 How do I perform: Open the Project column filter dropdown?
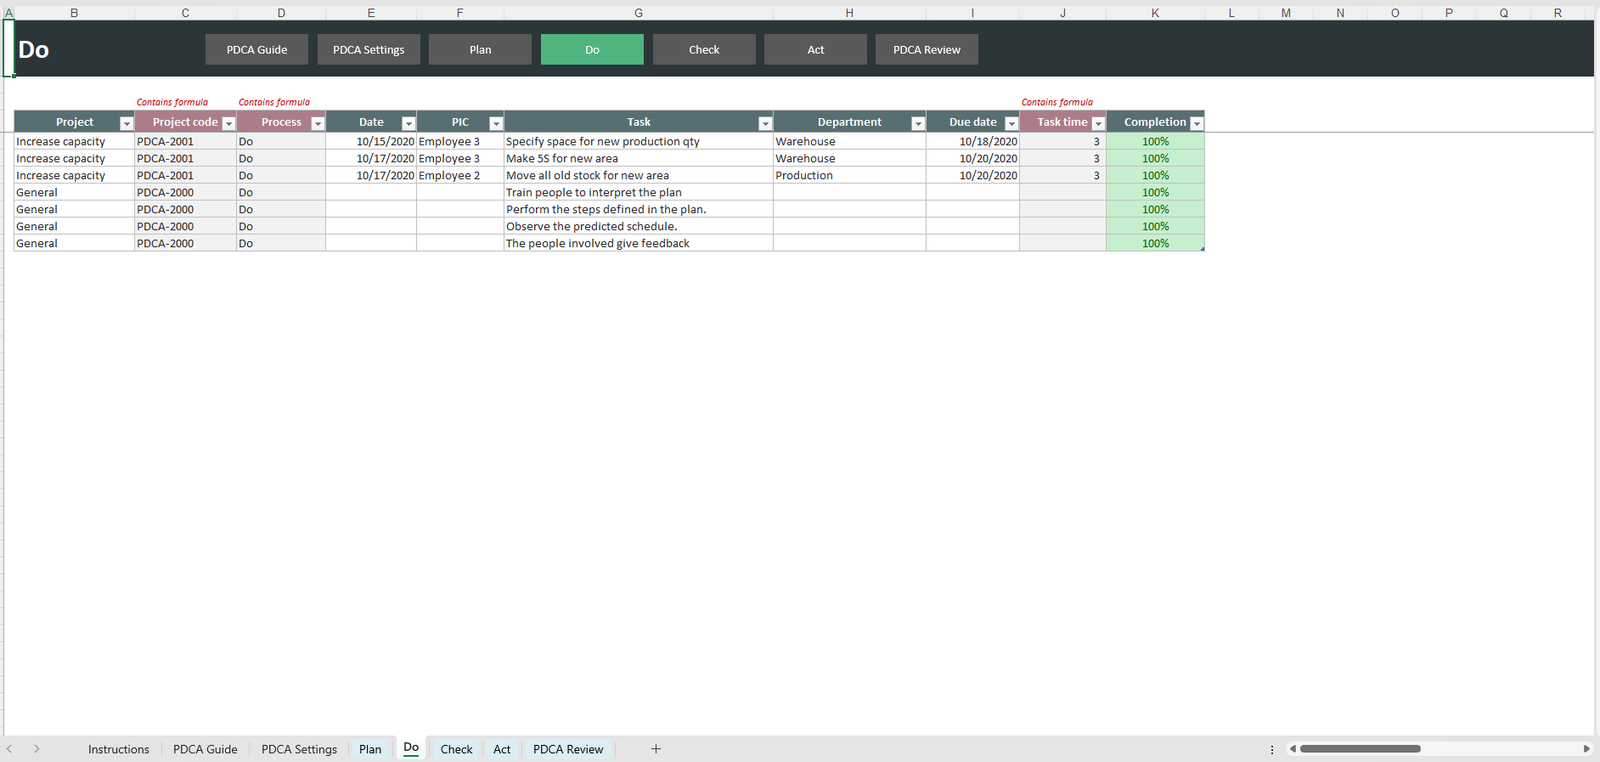tap(126, 123)
